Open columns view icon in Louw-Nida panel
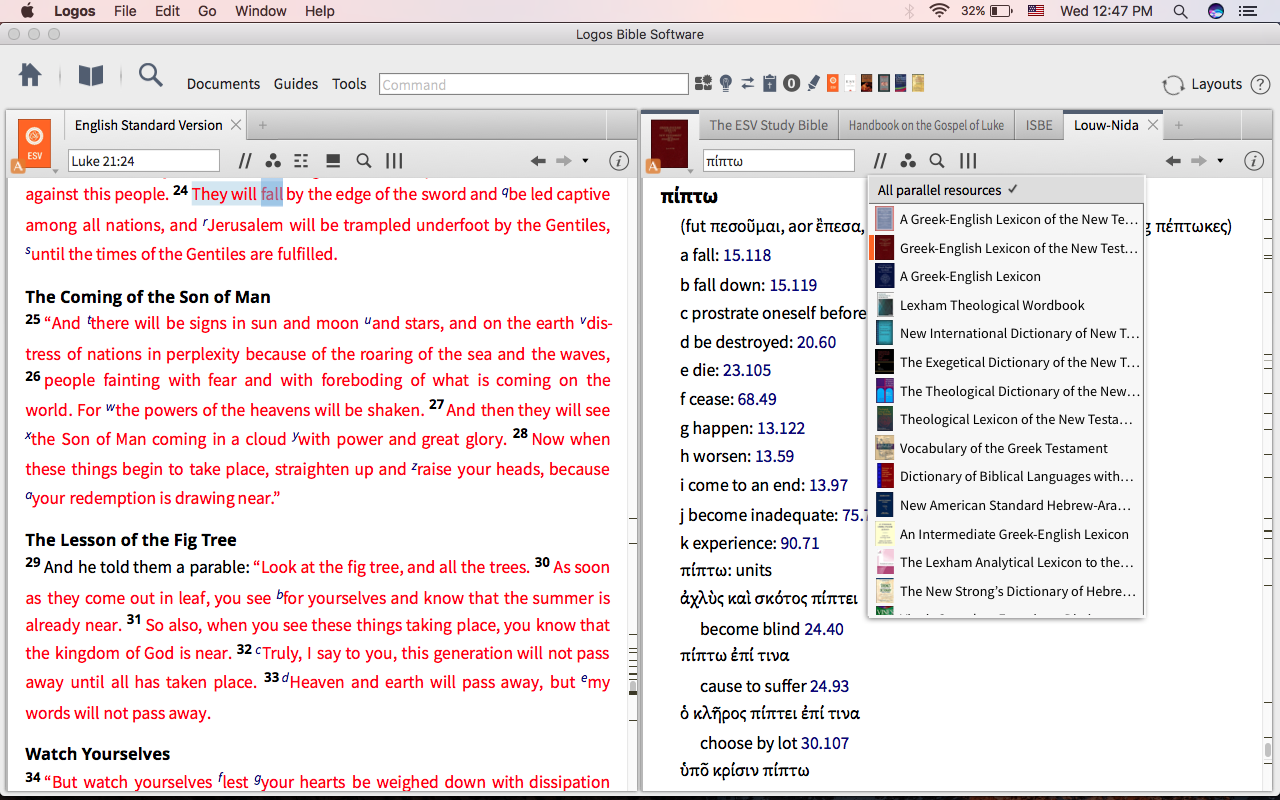 click(x=968, y=161)
